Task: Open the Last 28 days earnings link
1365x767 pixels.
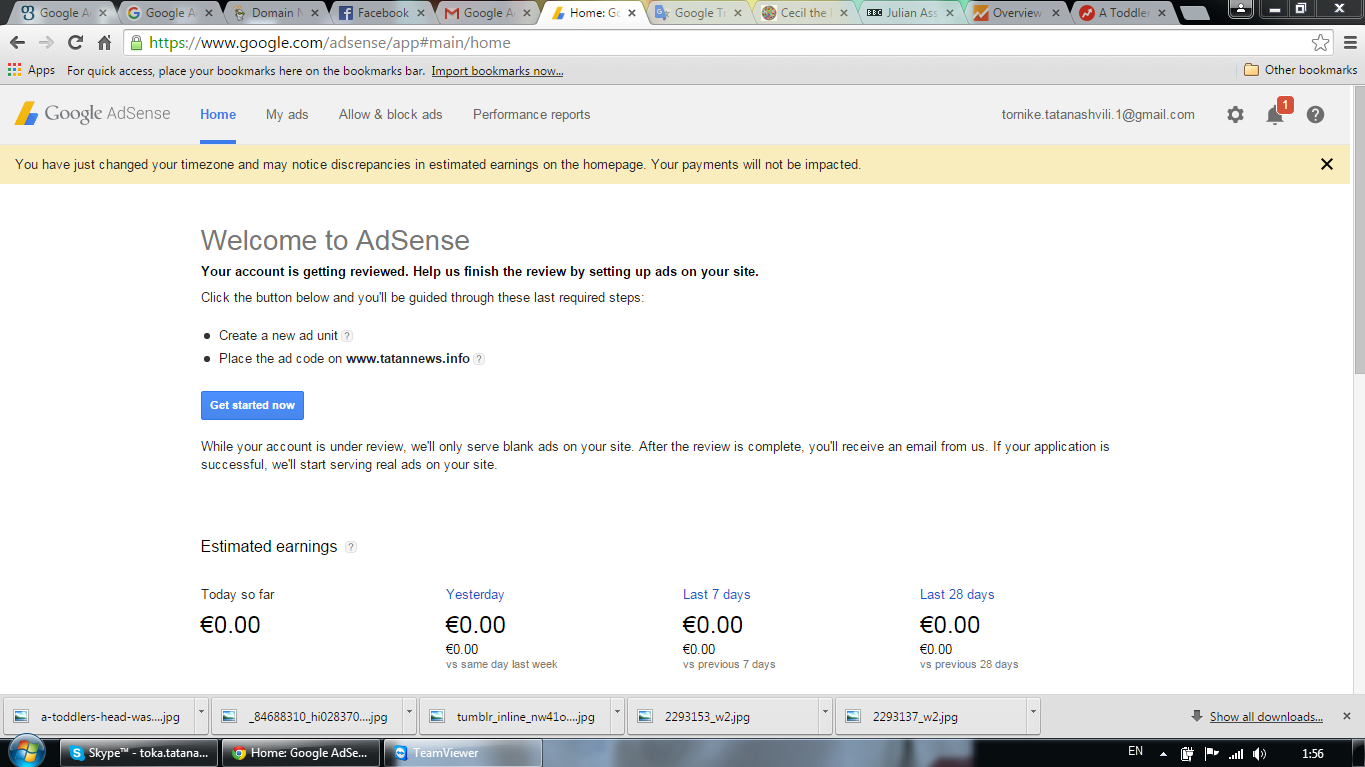Action: [957, 594]
